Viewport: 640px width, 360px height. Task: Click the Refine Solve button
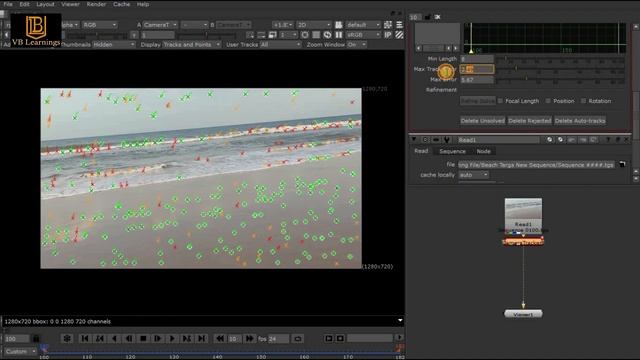(478, 101)
